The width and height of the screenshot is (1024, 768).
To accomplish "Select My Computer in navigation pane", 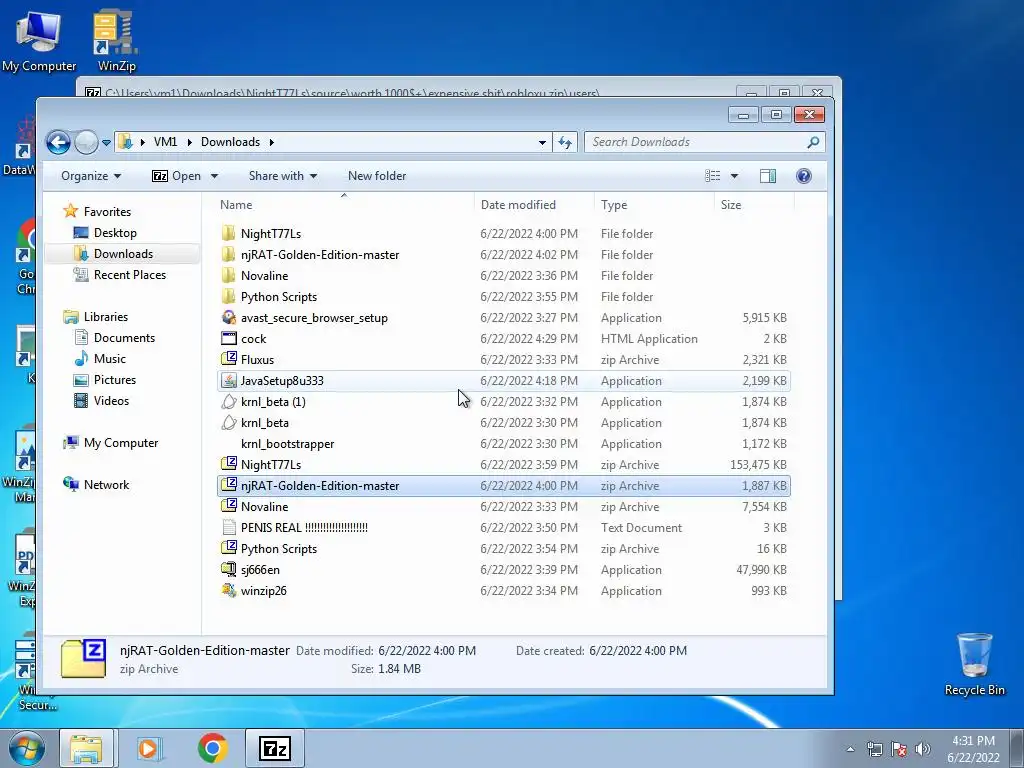I will pos(111,443).
